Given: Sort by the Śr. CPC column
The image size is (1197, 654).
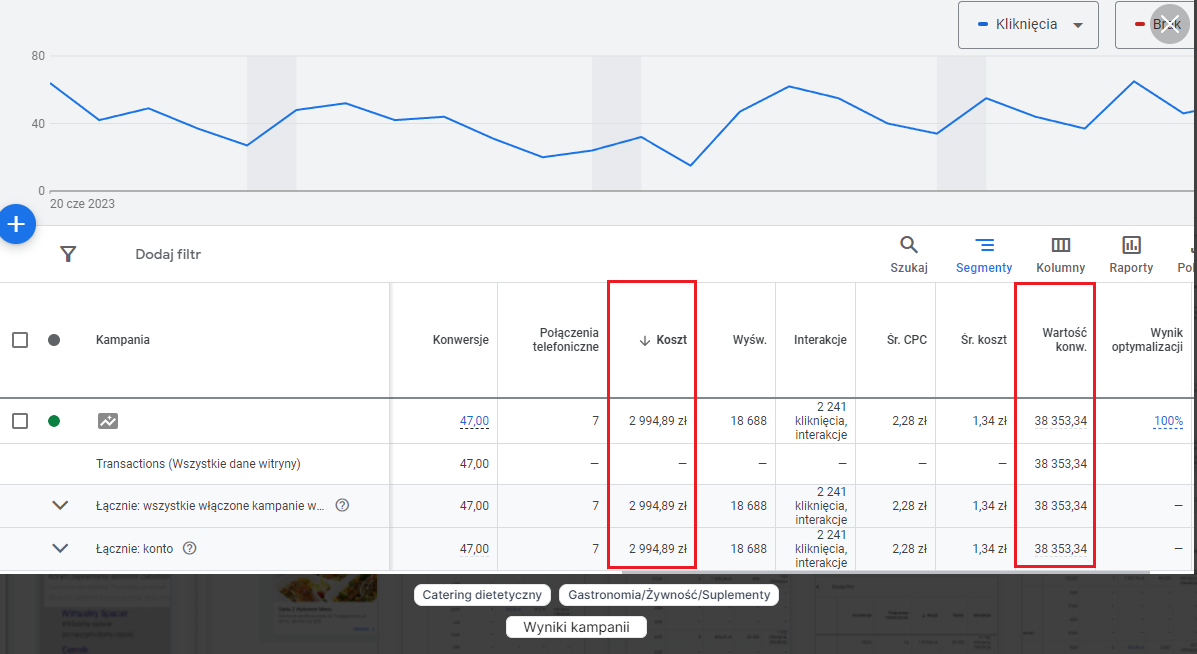Looking at the screenshot, I should click(x=907, y=340).
